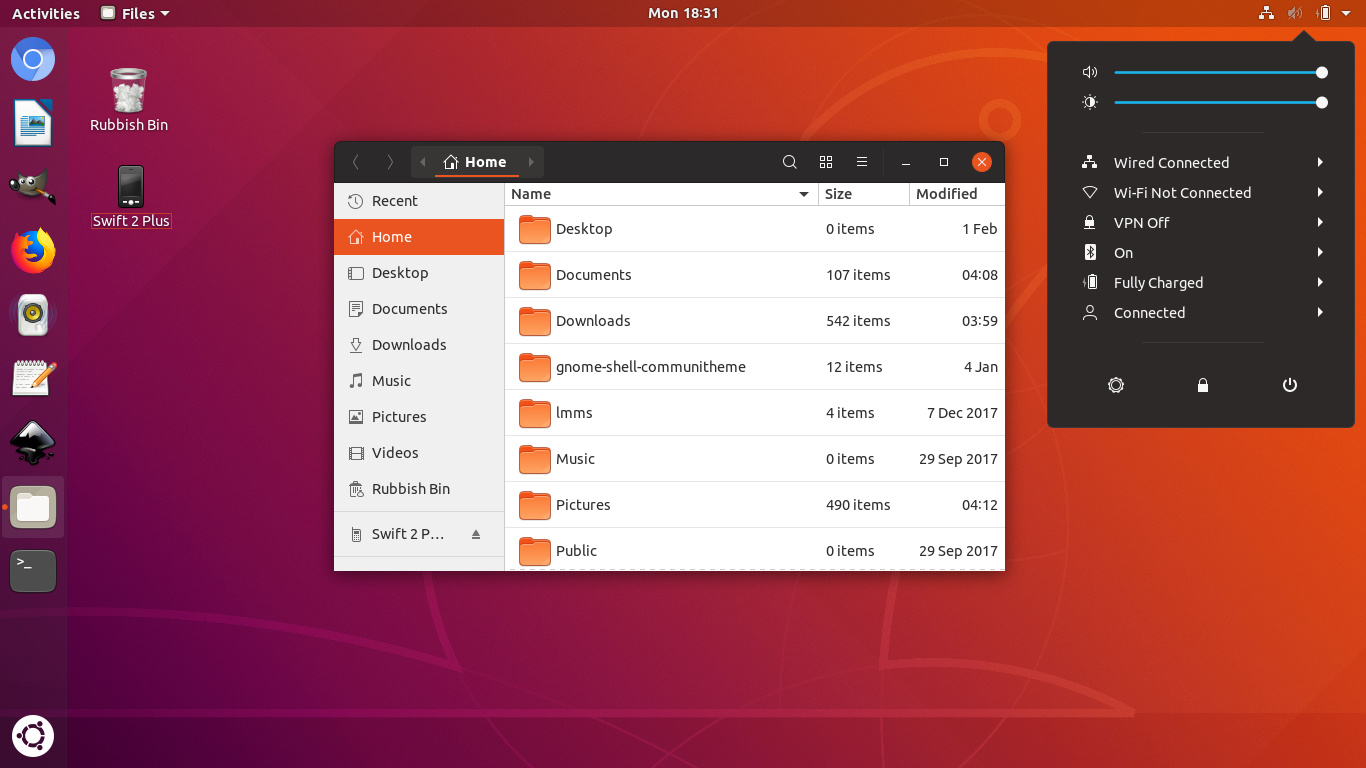Viewport: 1366px width, 768px height.
Task: Open the Files app menu in top bar
Action: tap(136, 13)
